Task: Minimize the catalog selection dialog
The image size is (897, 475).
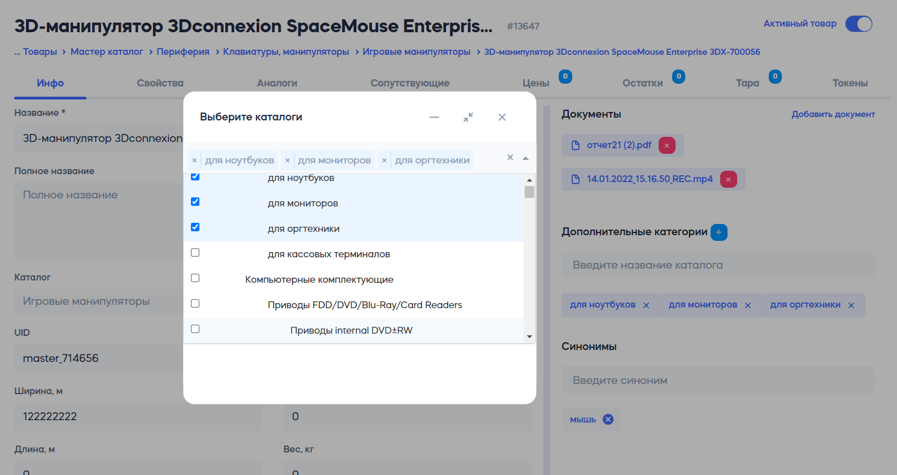Action: (434, 117)
